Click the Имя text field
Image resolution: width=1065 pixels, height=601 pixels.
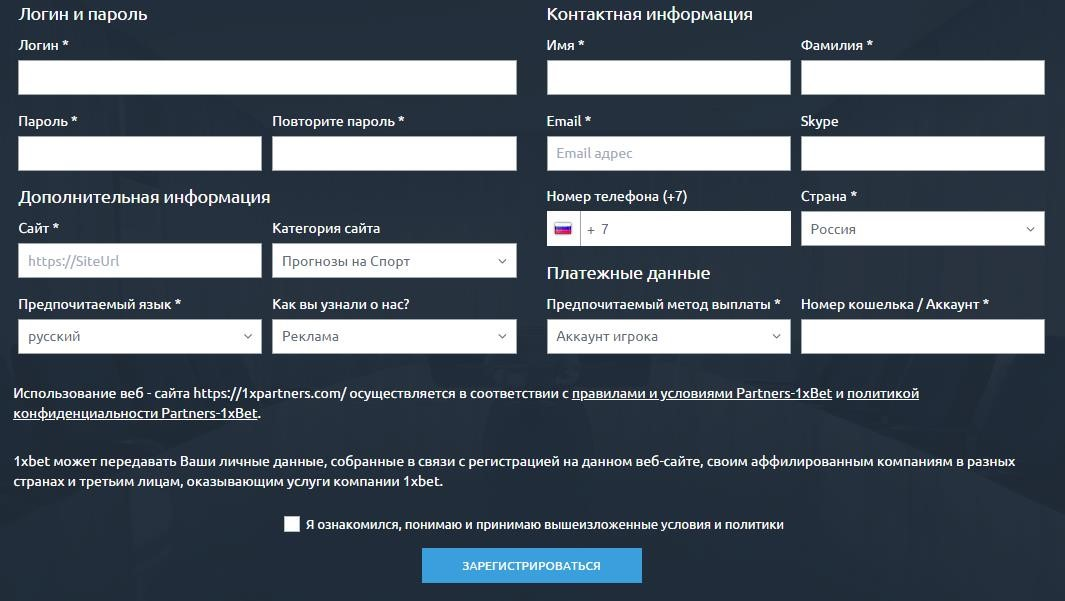tap(668, 77)
